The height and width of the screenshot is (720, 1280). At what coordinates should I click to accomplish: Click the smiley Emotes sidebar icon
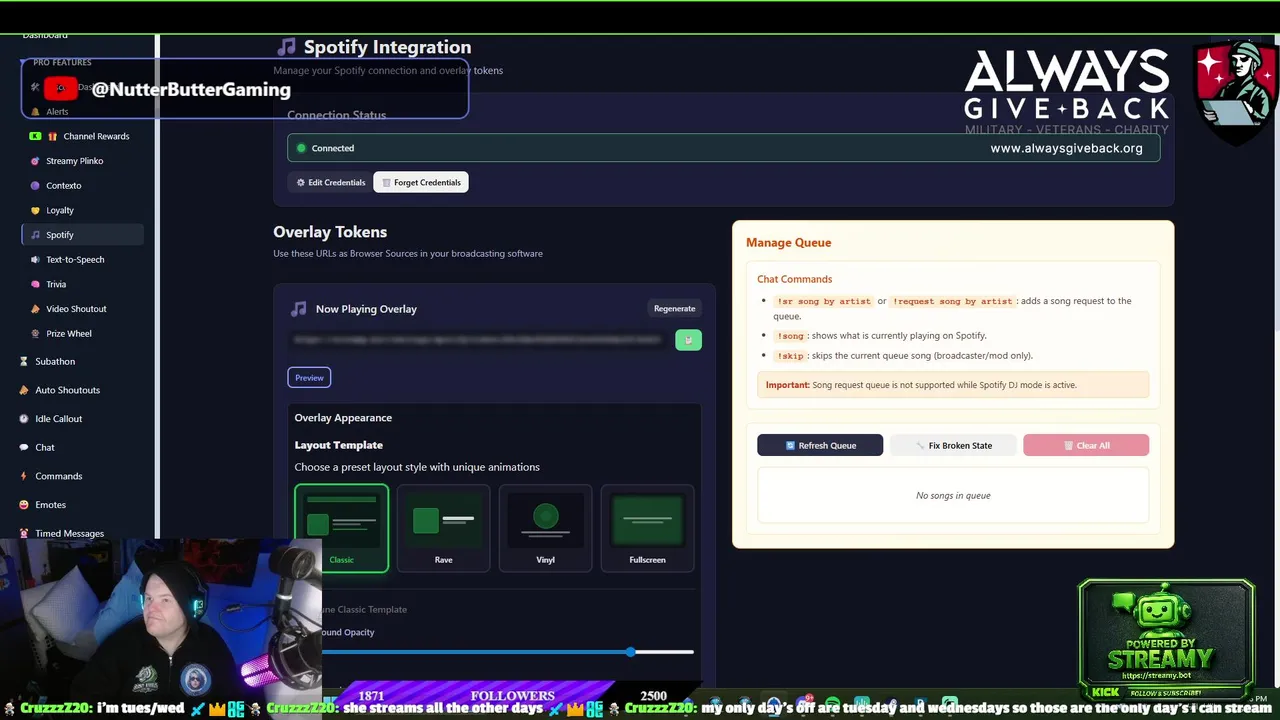click(x=24, y=505)
